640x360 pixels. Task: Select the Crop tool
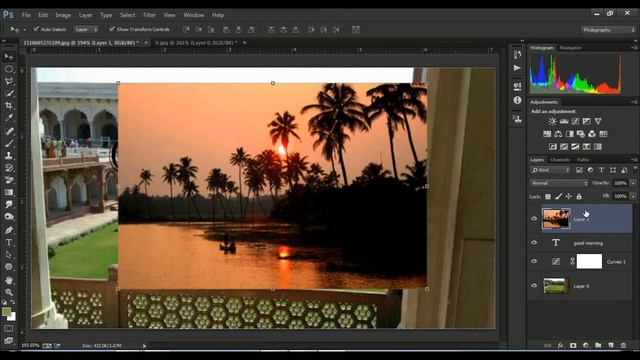click(9, 106)
